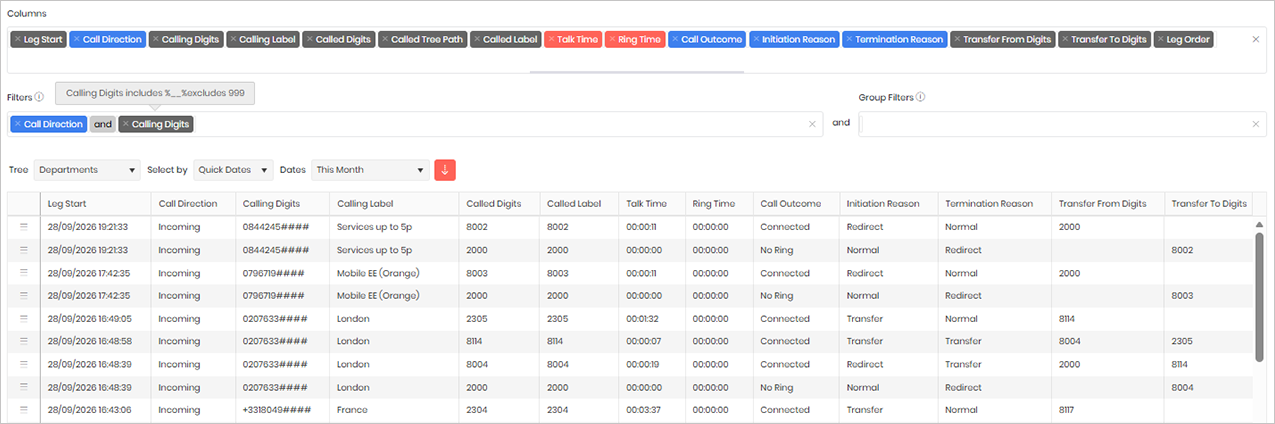Screen dimensions: 1275x424
Task: Click the Columns horizontal scrollbar thumb
Action: [x=636, y=72]
